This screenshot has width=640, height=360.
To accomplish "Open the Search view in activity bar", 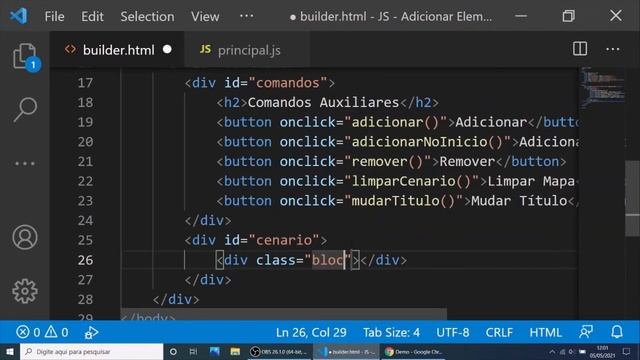I will 25,109.
